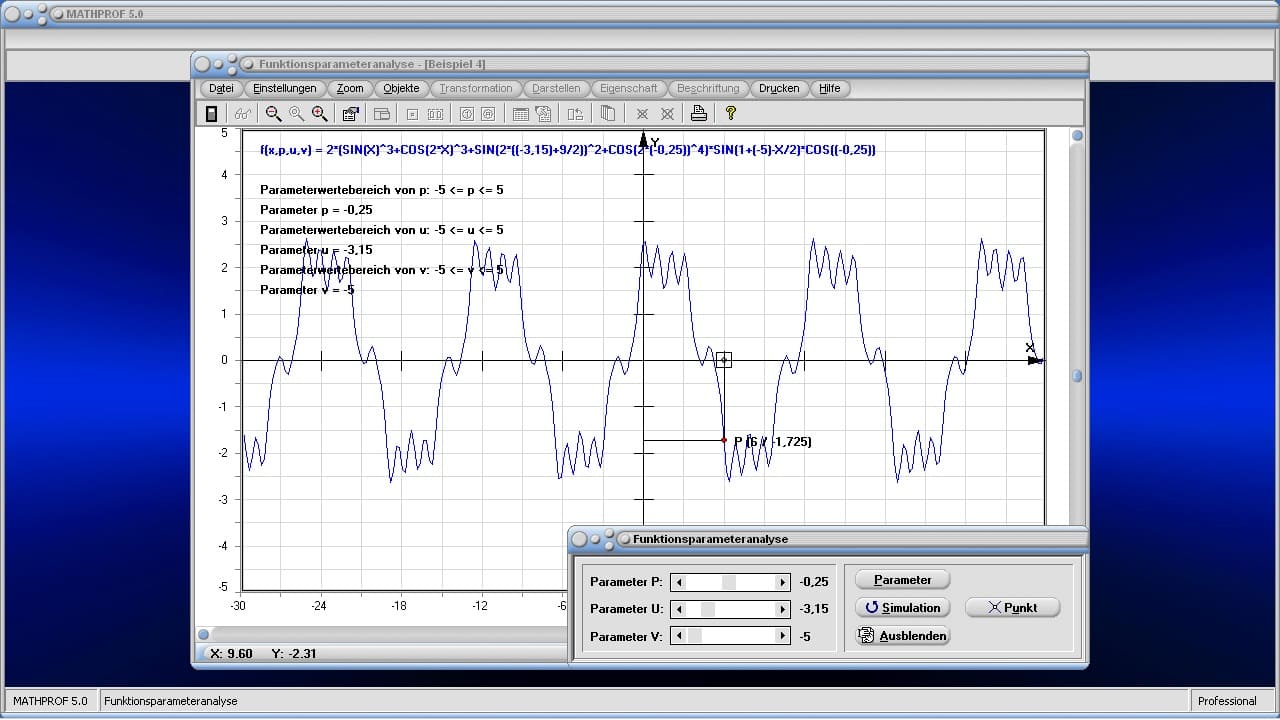Click the Punkt button
The height and width of the screenshot is (720, 1280).
1012,607
